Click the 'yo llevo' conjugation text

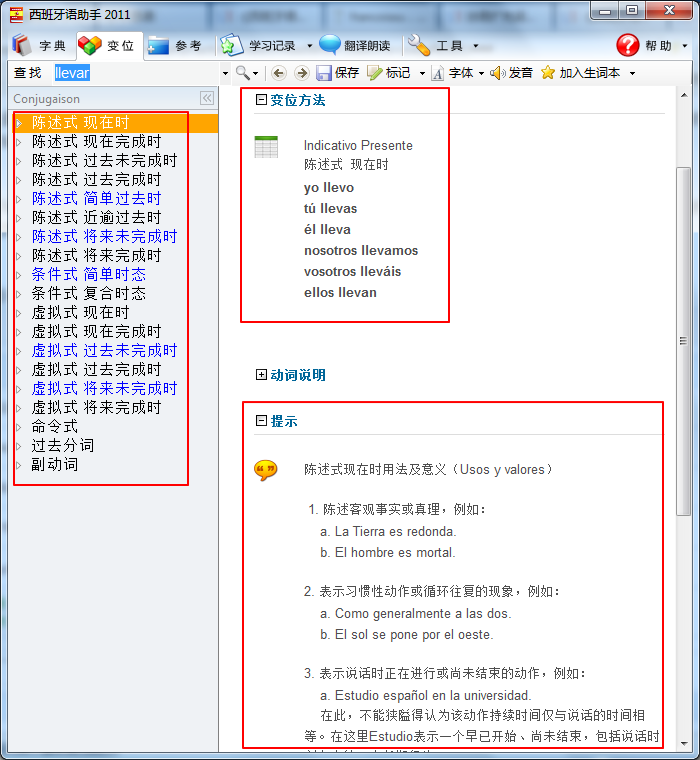[x=329, y=188]
